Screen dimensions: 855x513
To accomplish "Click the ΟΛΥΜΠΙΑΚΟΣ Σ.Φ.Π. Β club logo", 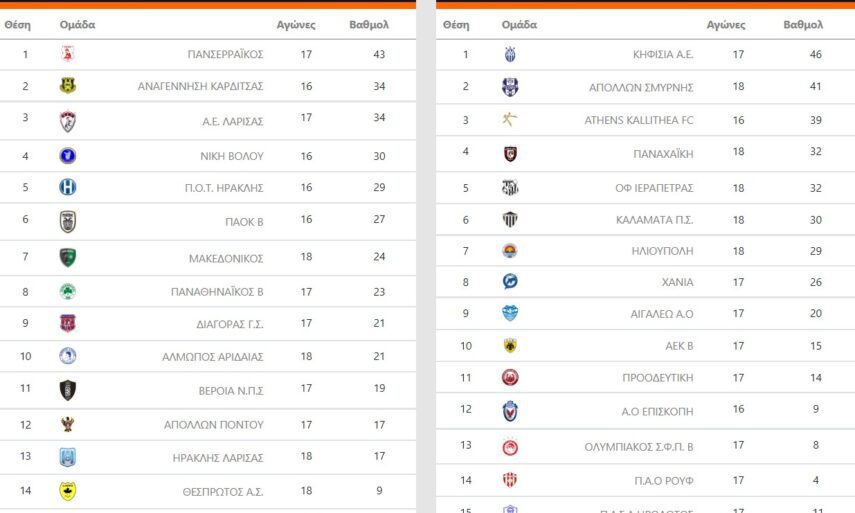I will click(510, 447).
